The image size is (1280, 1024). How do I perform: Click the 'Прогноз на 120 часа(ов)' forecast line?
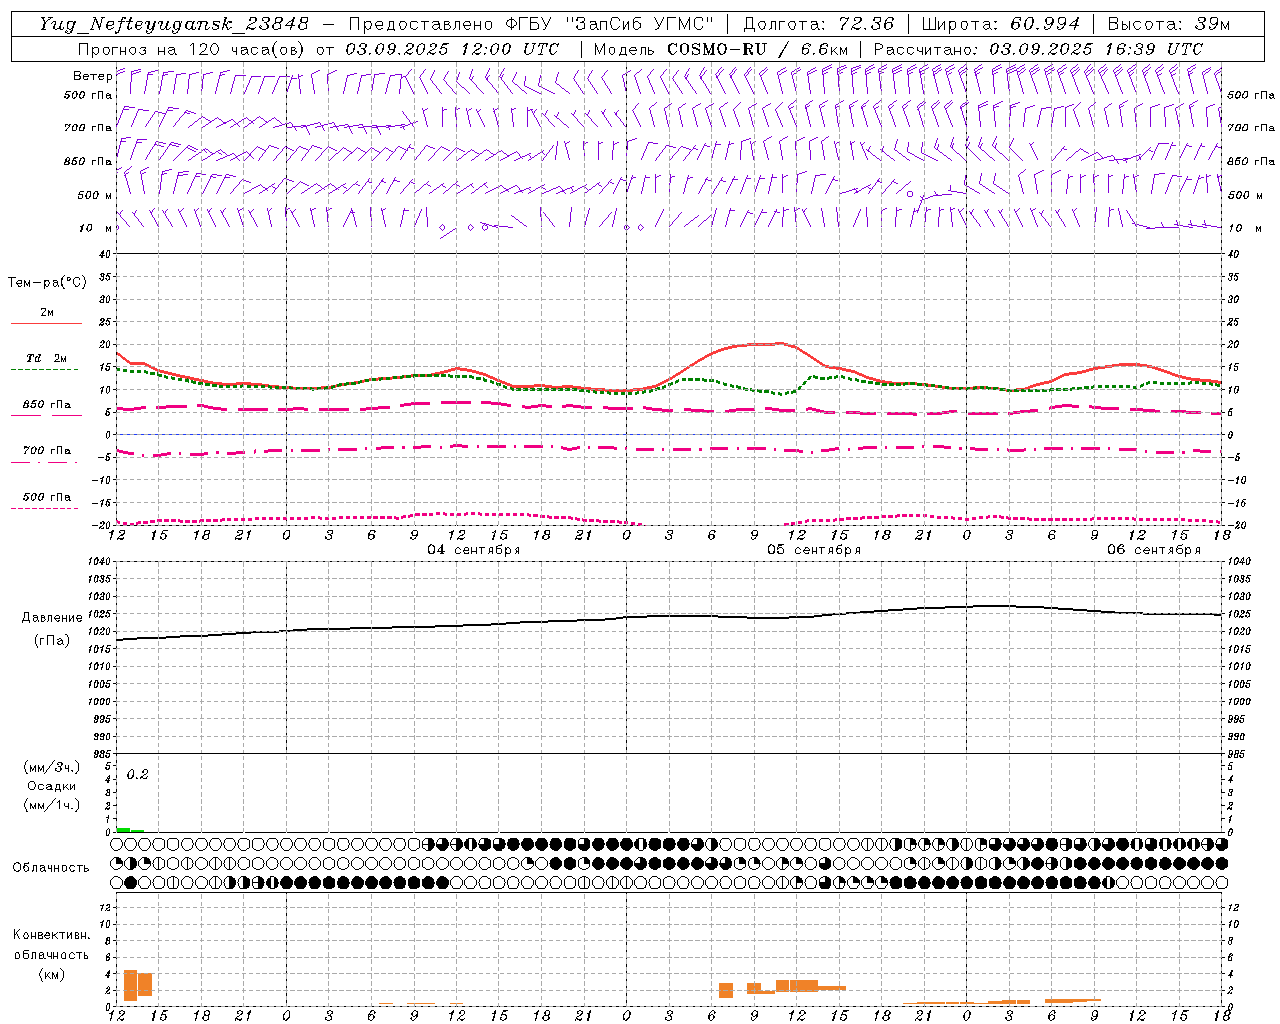click(193, 49)
